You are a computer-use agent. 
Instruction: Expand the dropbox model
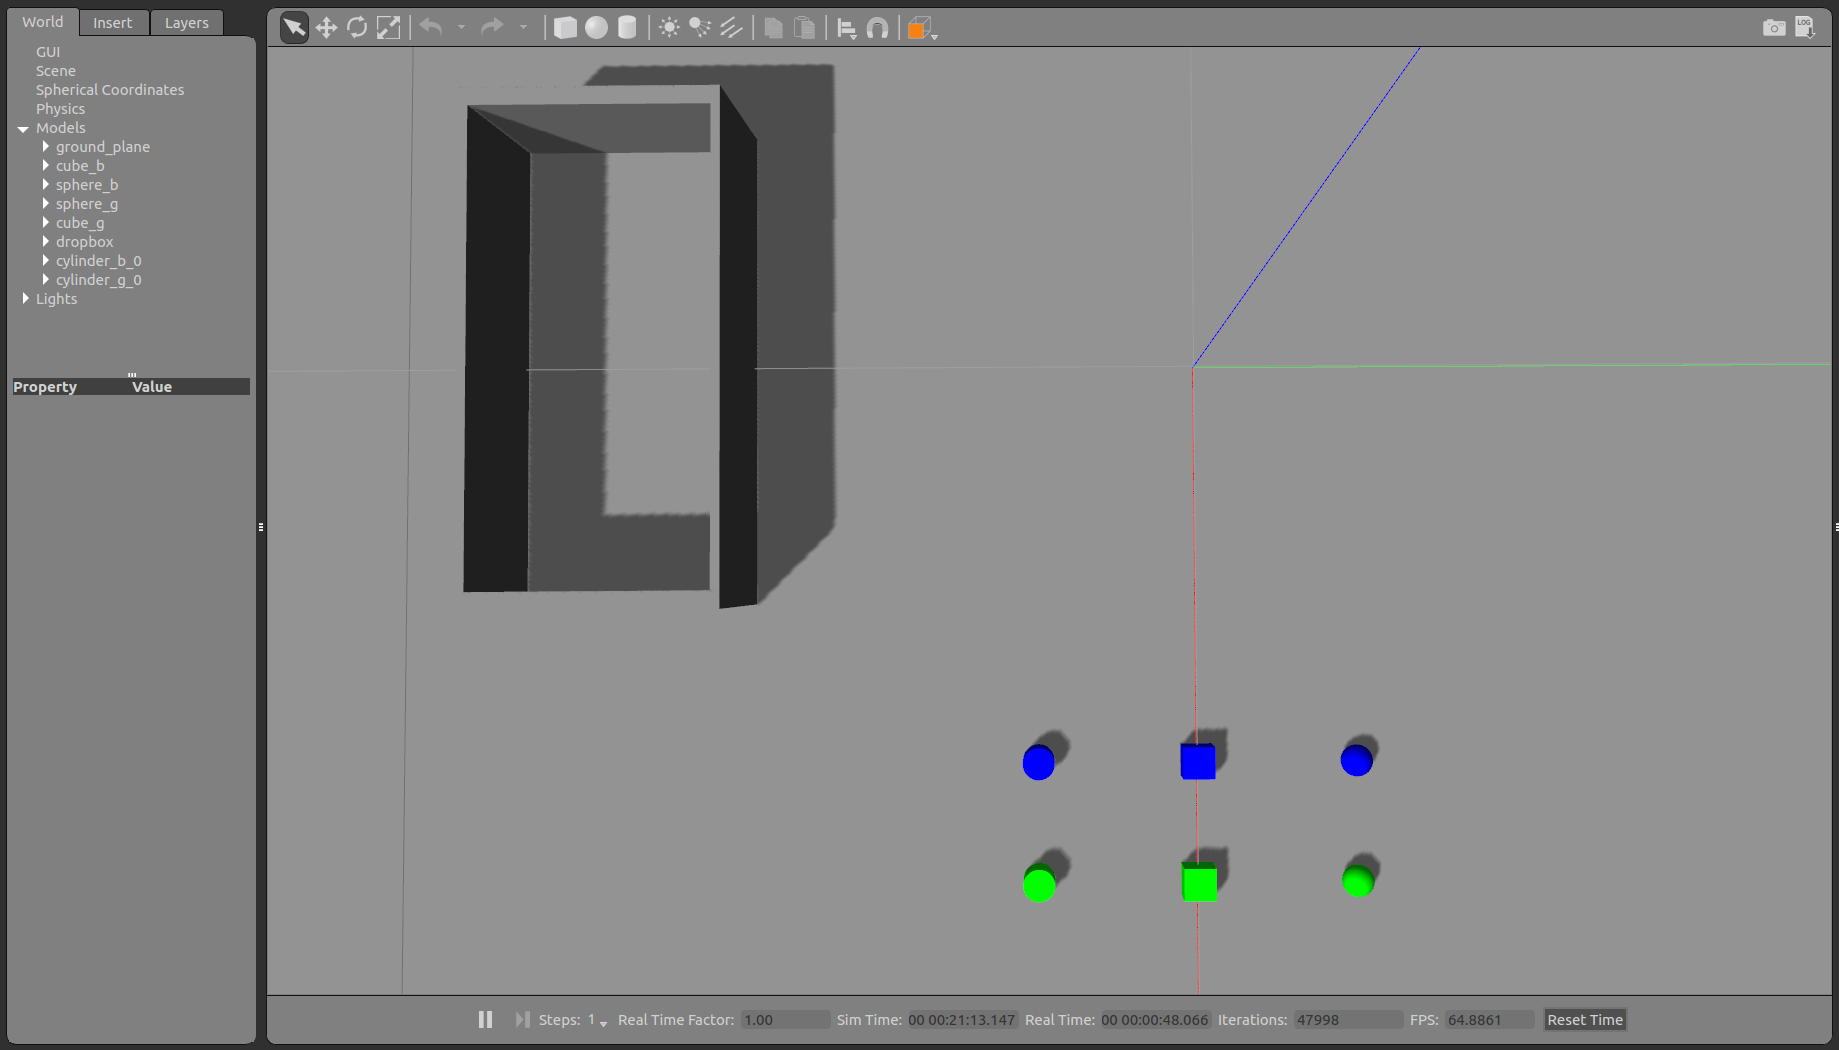pyautogui.click(x=46, y=242)
